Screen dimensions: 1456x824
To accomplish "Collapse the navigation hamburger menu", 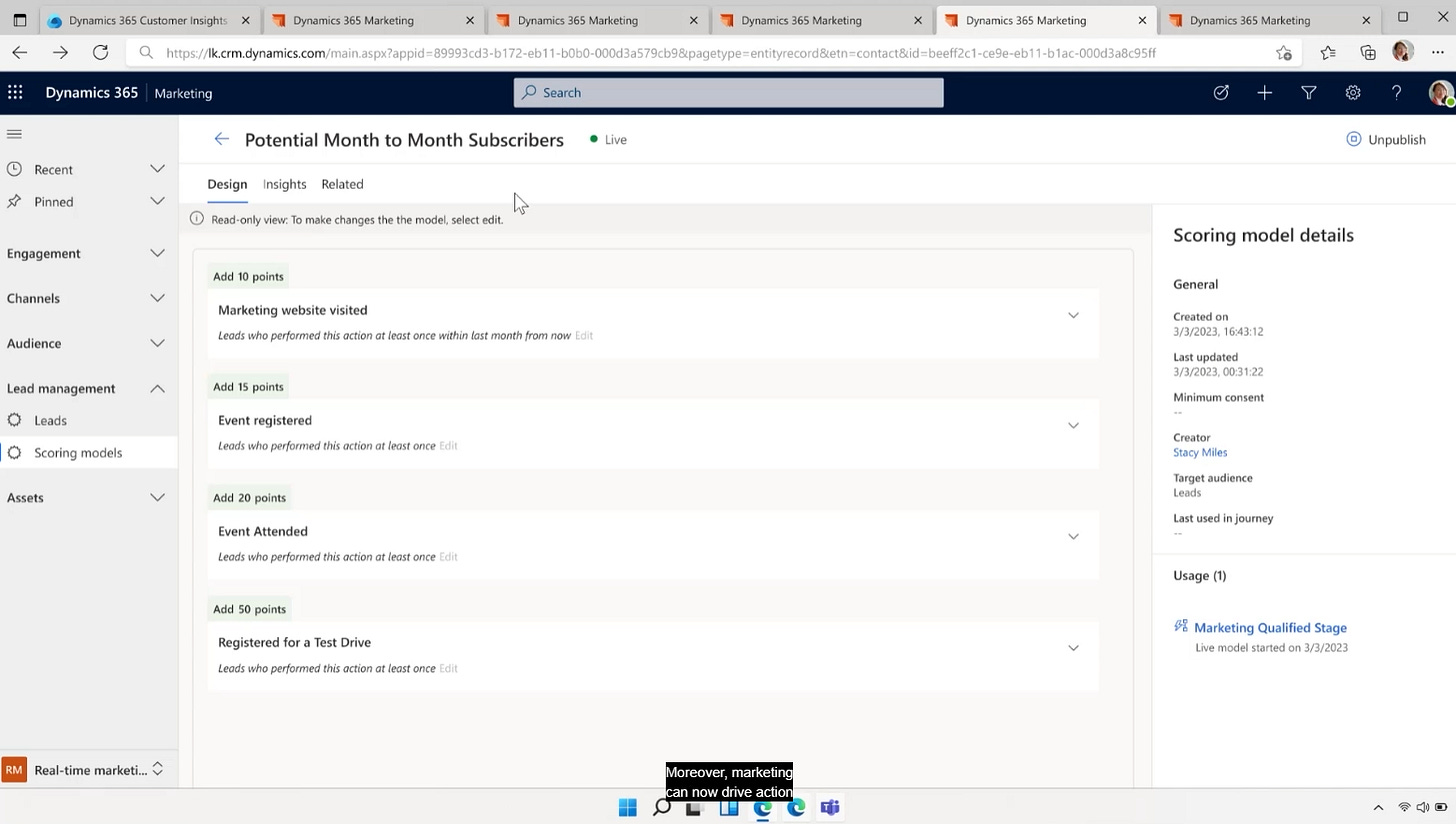I will (x=14, y=134).
